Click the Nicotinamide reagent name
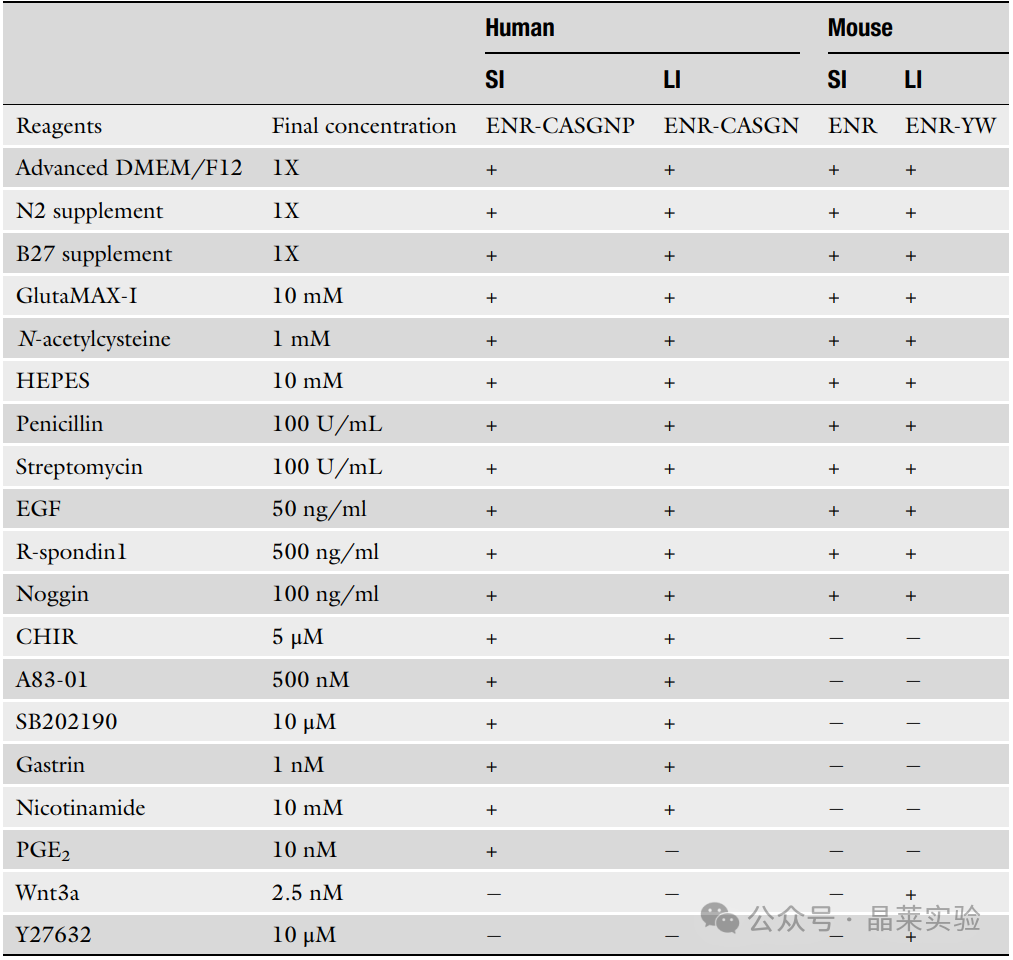The image size is (1013, 960). coord(81,808)
